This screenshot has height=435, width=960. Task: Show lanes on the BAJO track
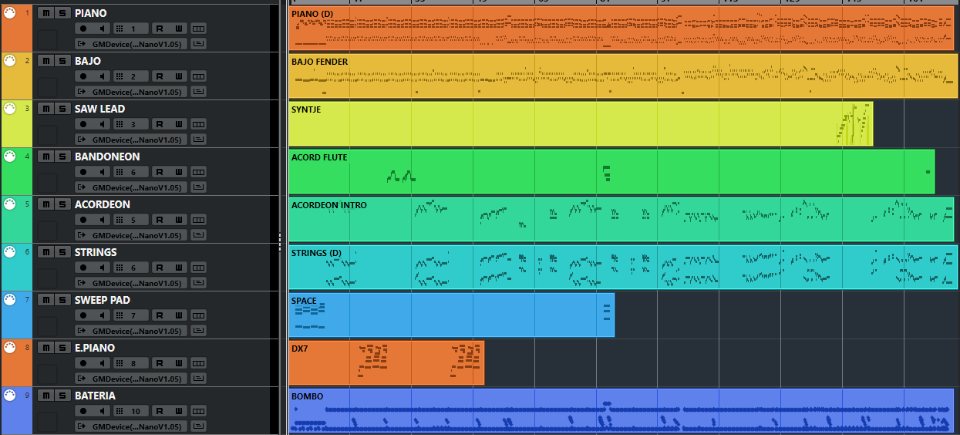[198, 76]
